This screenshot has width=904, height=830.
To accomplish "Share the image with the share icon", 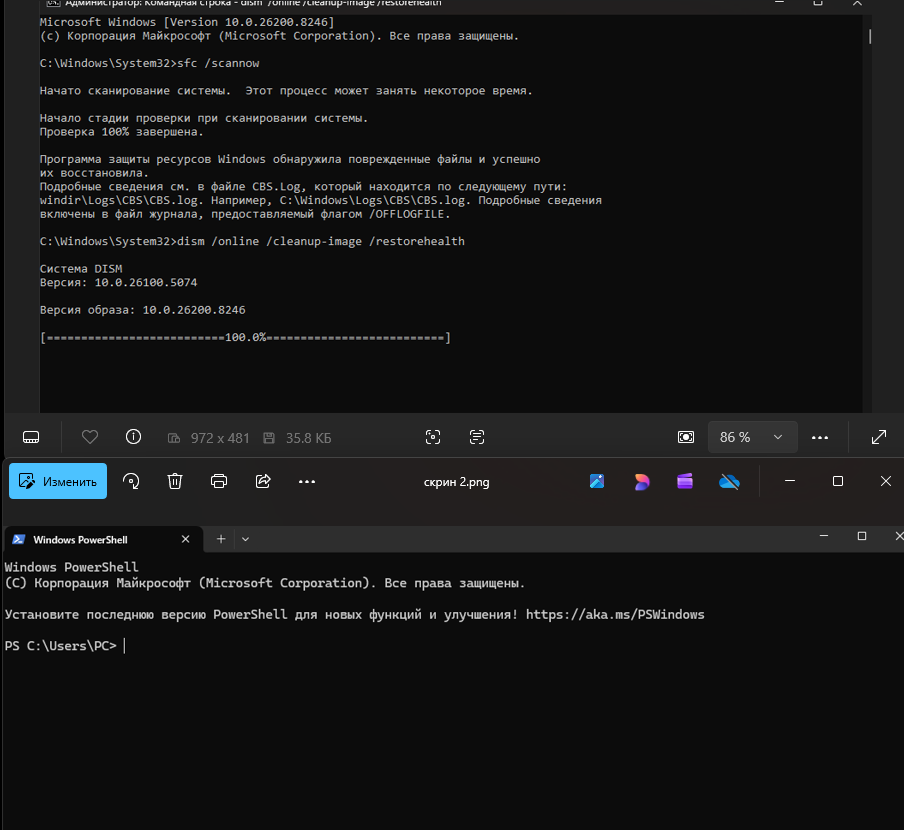I will (x=263, y=481).
